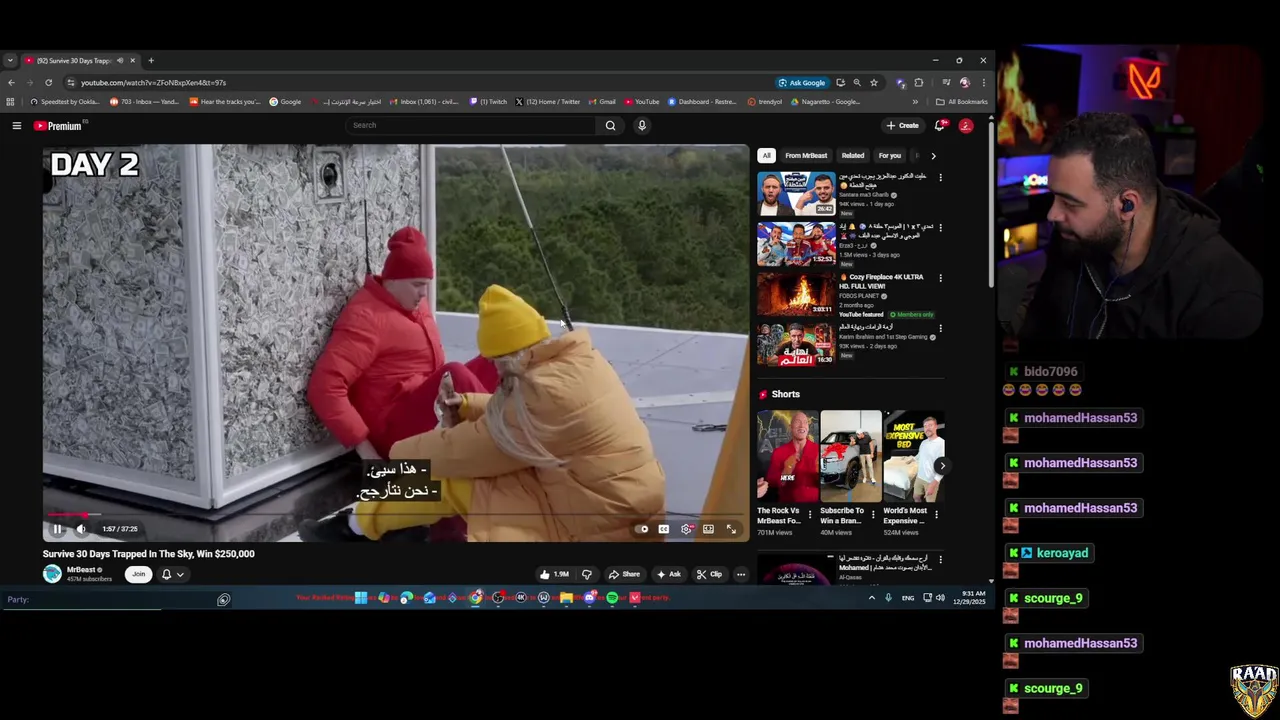
Task: Open options for The Rock Vs short
Action: [x=810, y=515]
